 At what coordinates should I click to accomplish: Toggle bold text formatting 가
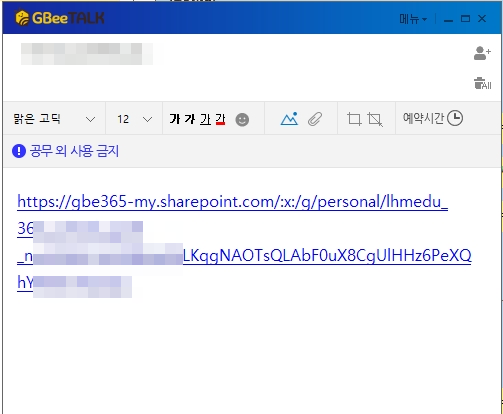(175, 119)
